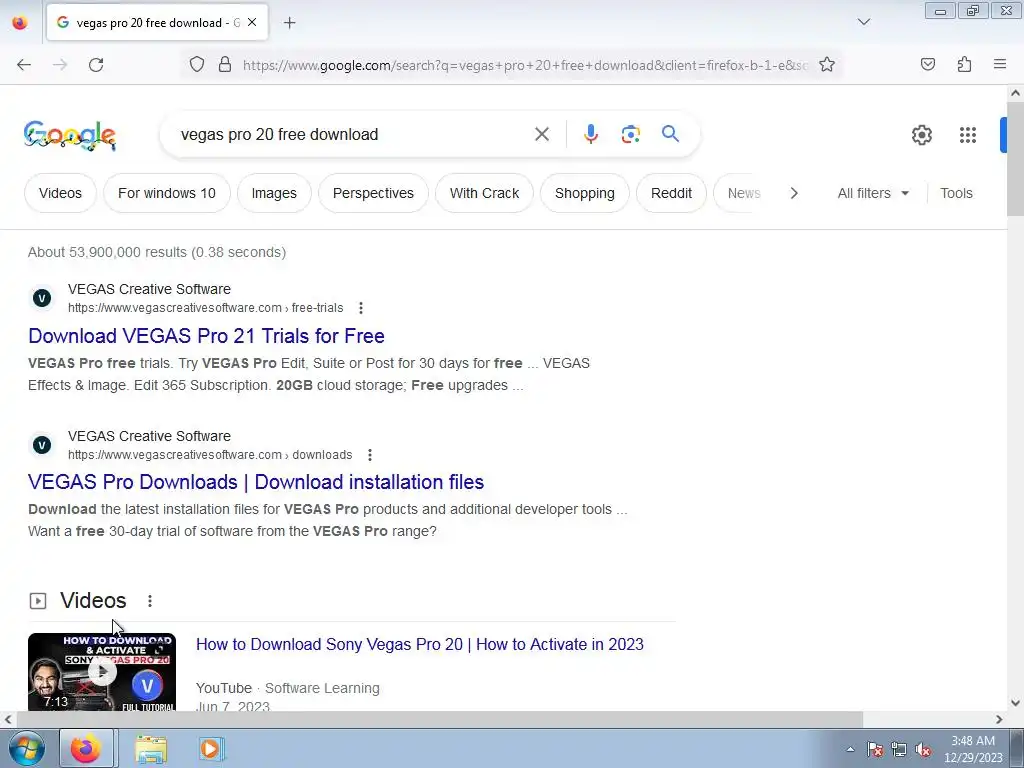Save page to Pocket icon
The height and width of the screenshot is (768, 1024).
[x=927, y=65]
